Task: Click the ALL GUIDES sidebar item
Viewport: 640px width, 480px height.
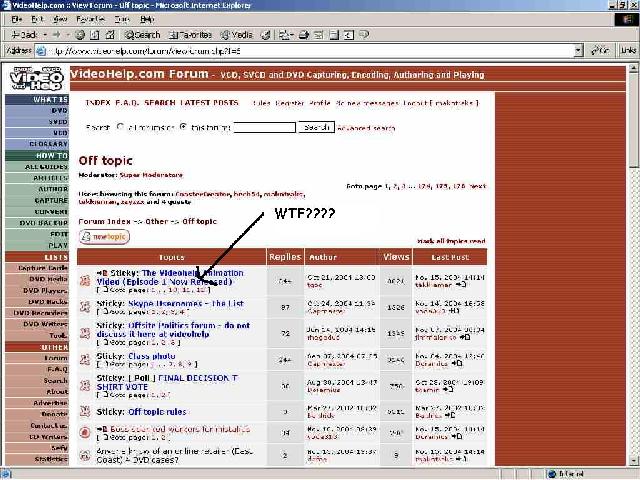Action: pos(37,167)
